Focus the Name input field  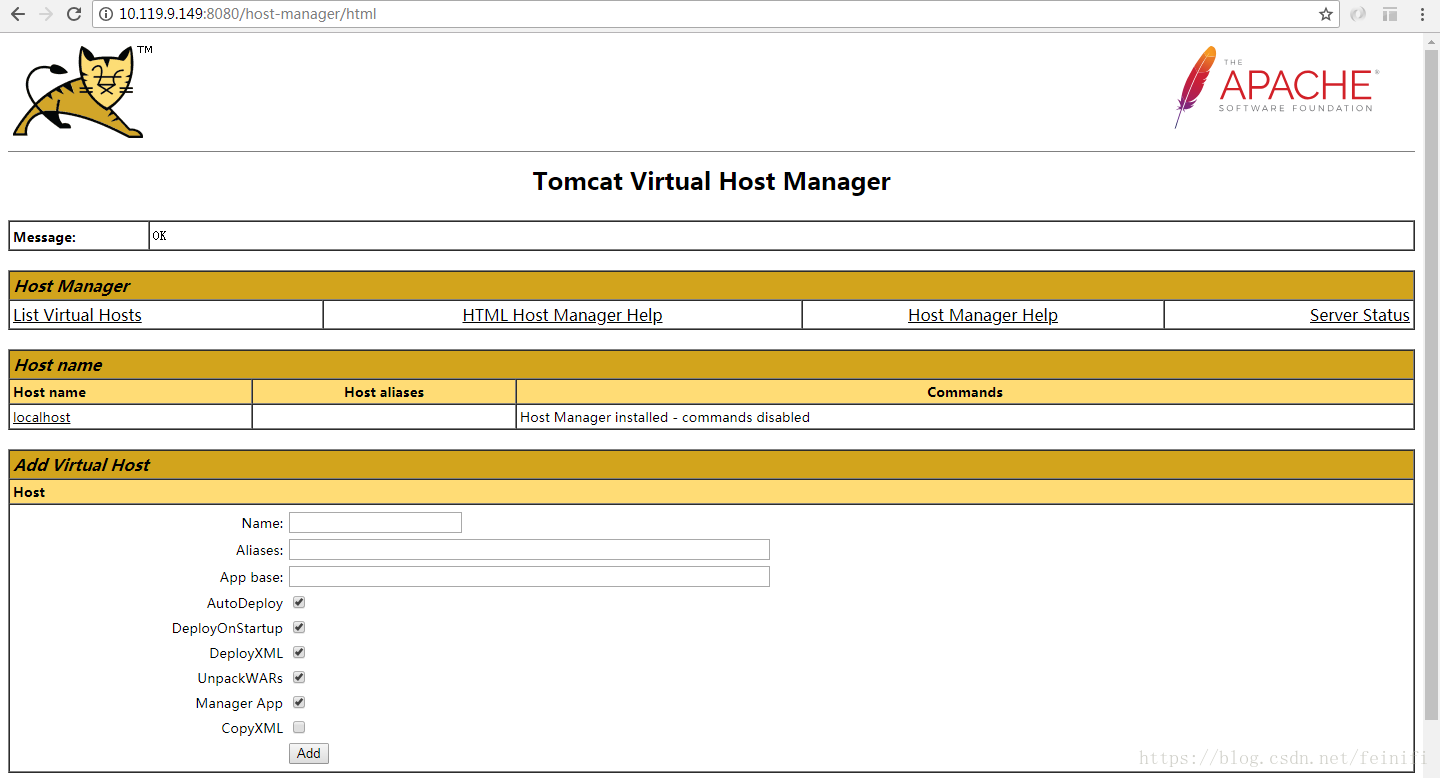(375, 522)
